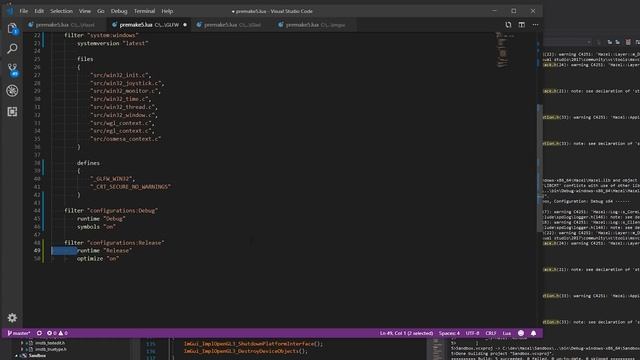Viewport: 640px width, 360px height.
Task: Click the master branch indicator
Action: pos(19,333)
